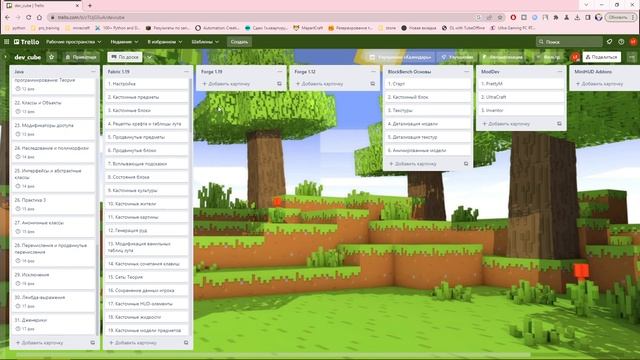This screenshot has height=360, width=640.
Task: Create card from template in Forge 1.19 list
Action: coord(280,84)
